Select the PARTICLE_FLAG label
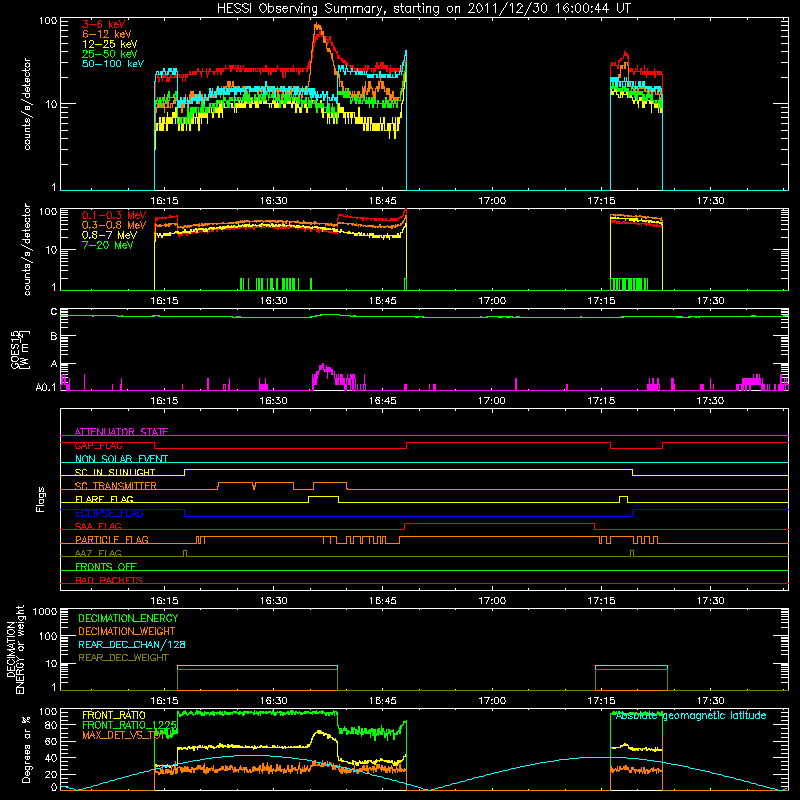800x800 pixels. pyautogui.click(x=112, y=539)
